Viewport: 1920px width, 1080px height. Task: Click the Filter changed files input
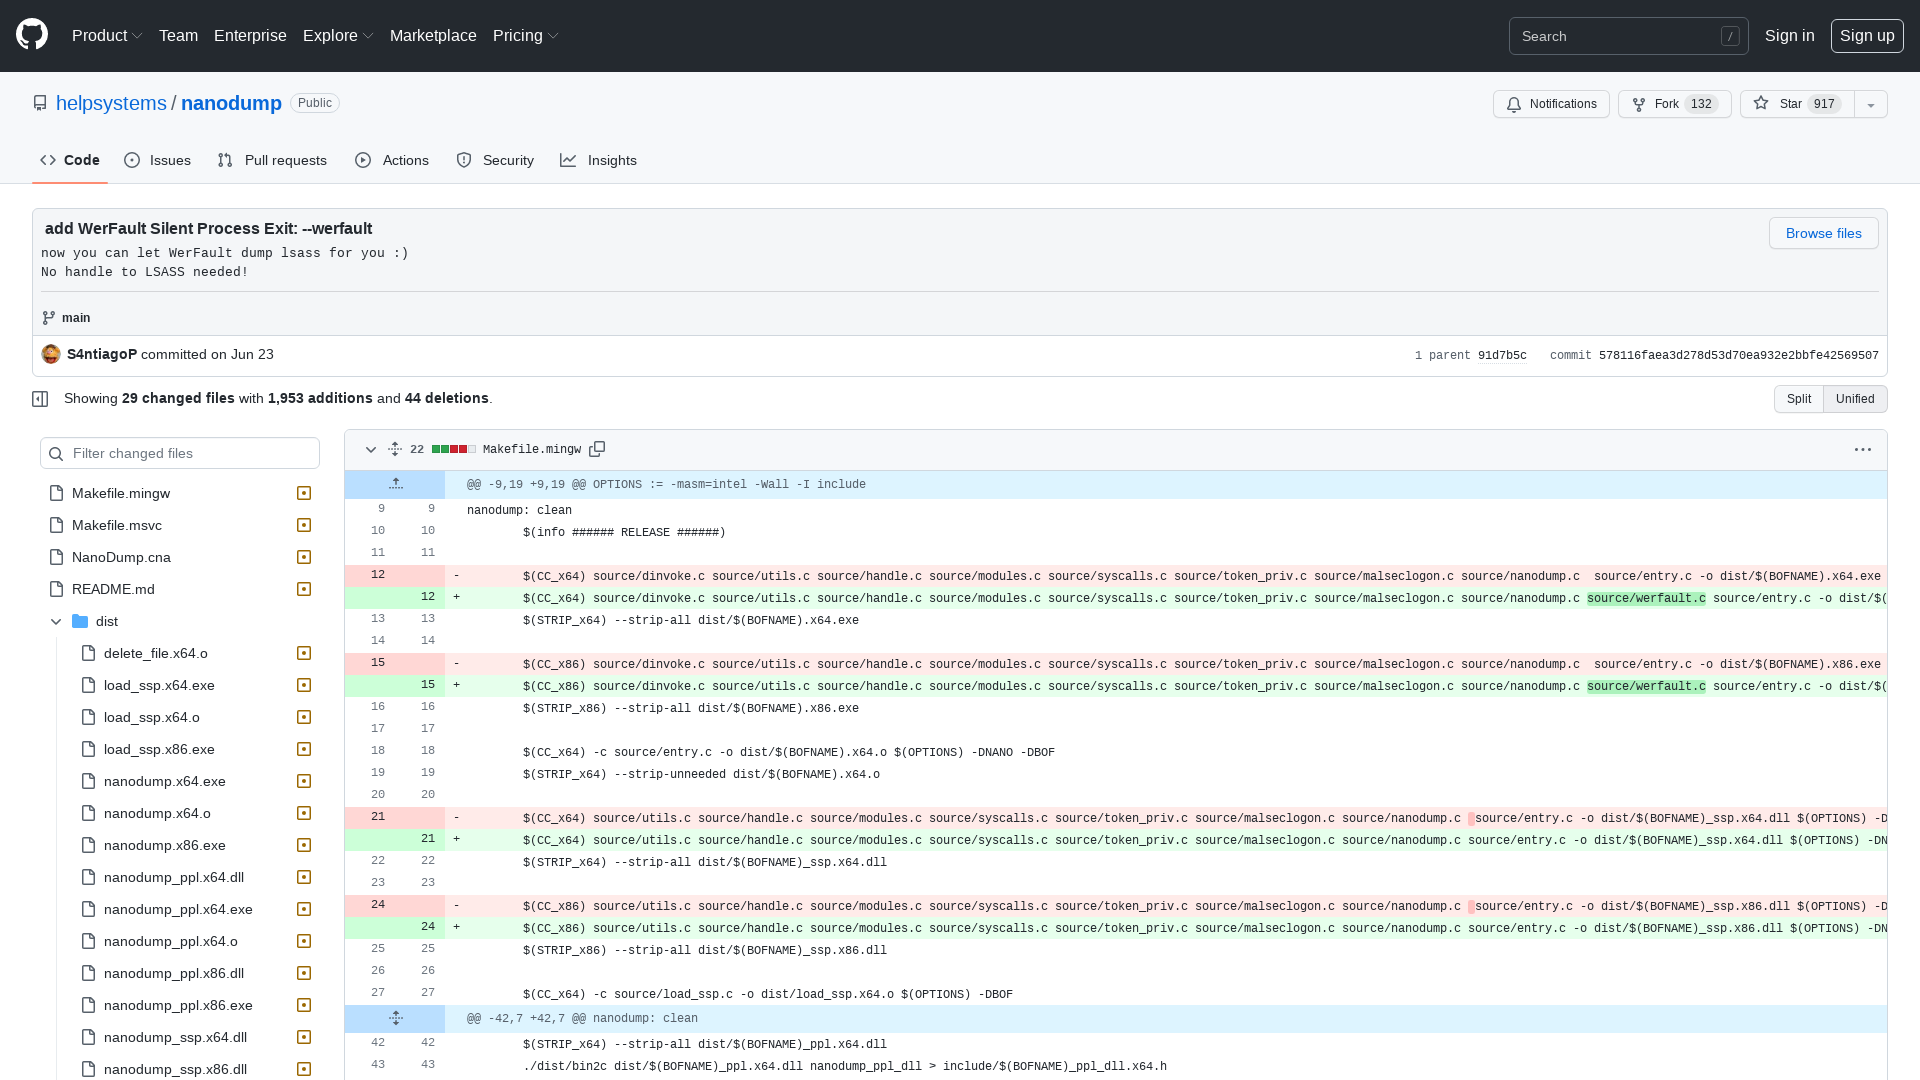[x=180, y=453]
